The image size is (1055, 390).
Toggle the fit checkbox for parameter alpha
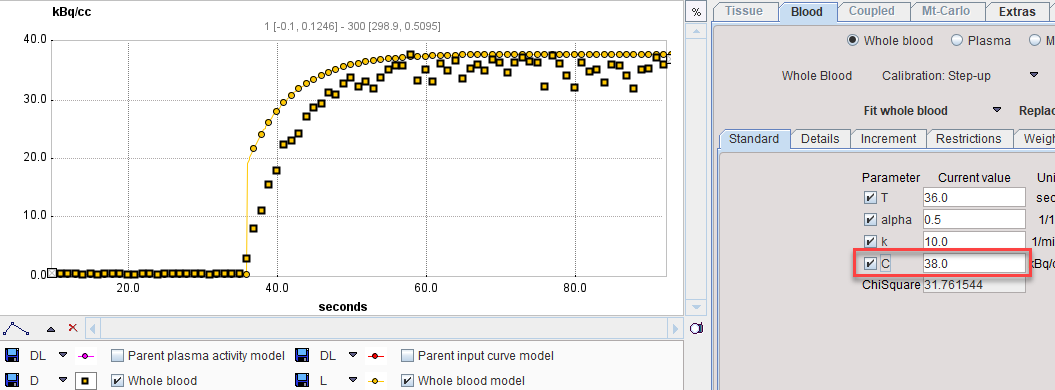click(870, 219)
